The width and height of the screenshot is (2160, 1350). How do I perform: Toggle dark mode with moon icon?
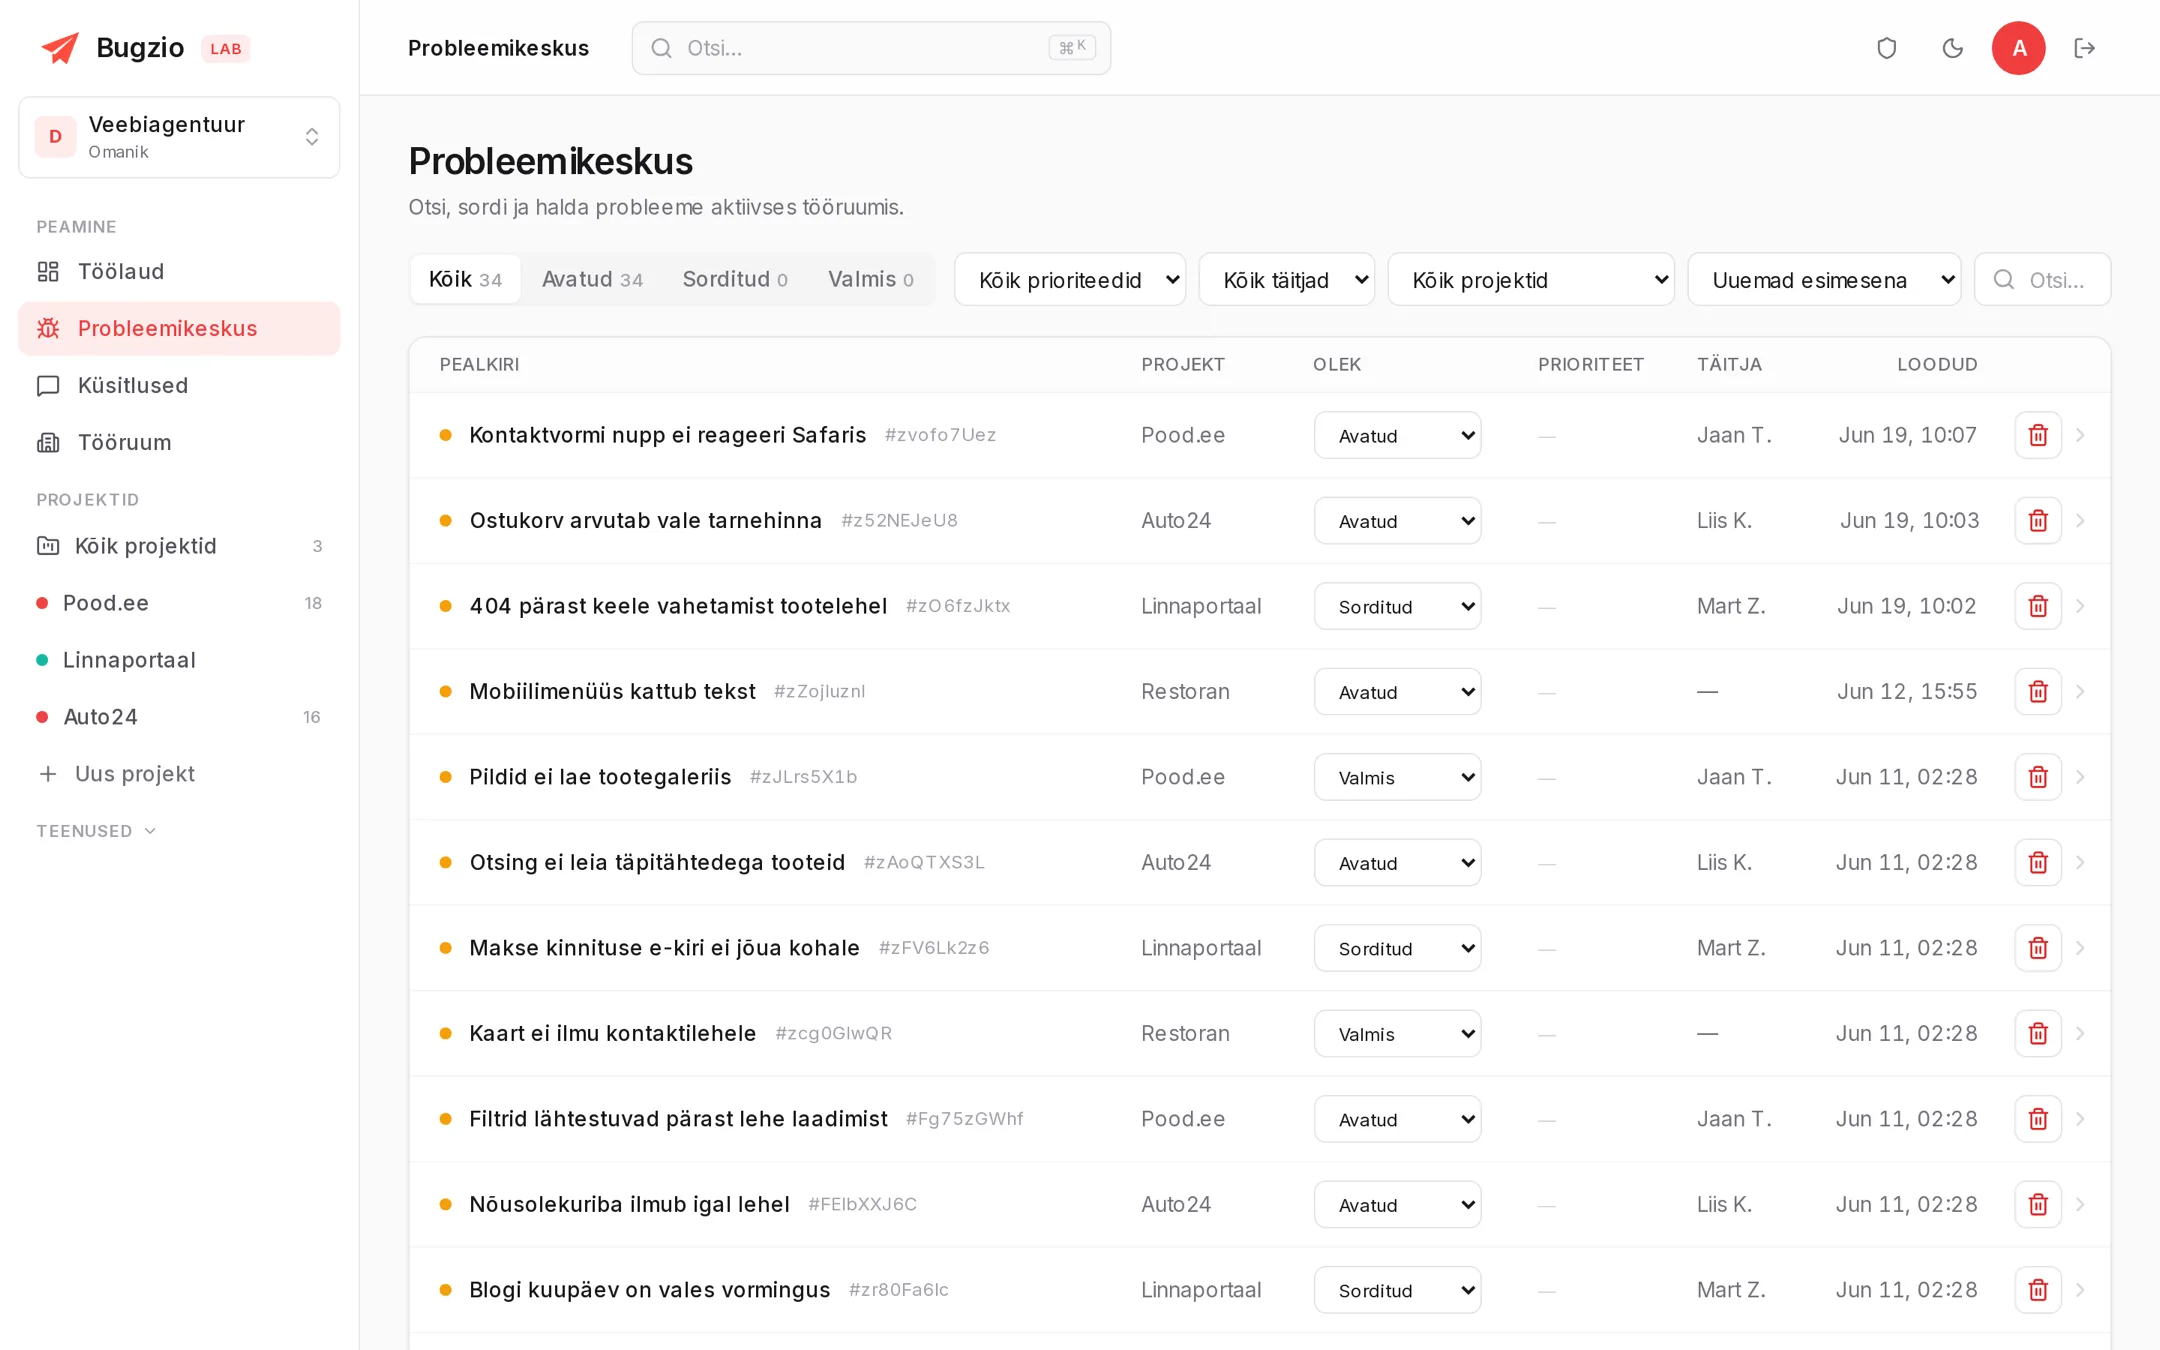pos(1952,48)
